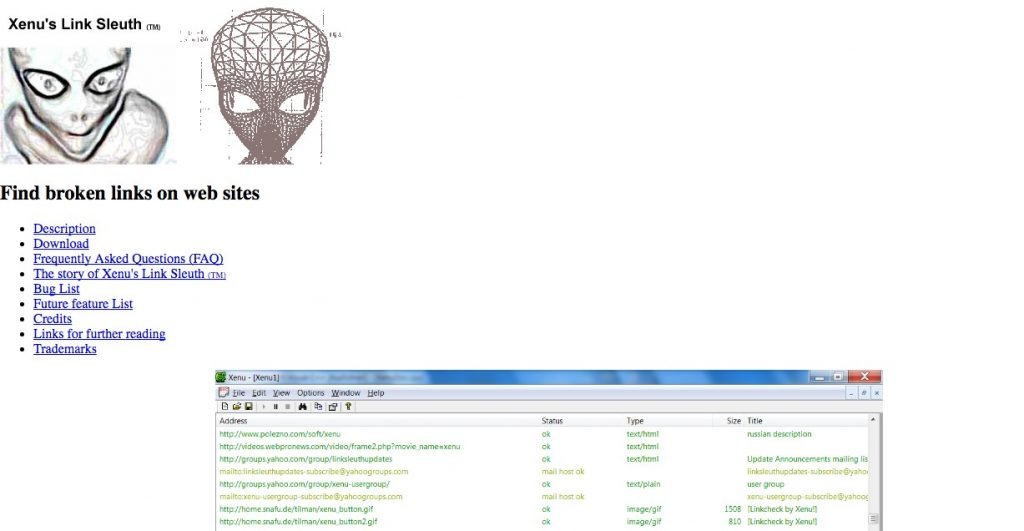
Task: Click the 'text/plain' type cell
Action: (643, 485)
